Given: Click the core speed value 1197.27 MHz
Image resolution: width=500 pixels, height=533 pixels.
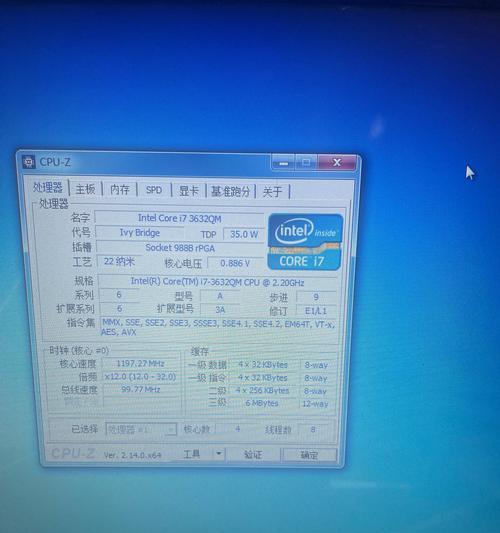Looking at the screenshot, I should [x=141, y=364].
